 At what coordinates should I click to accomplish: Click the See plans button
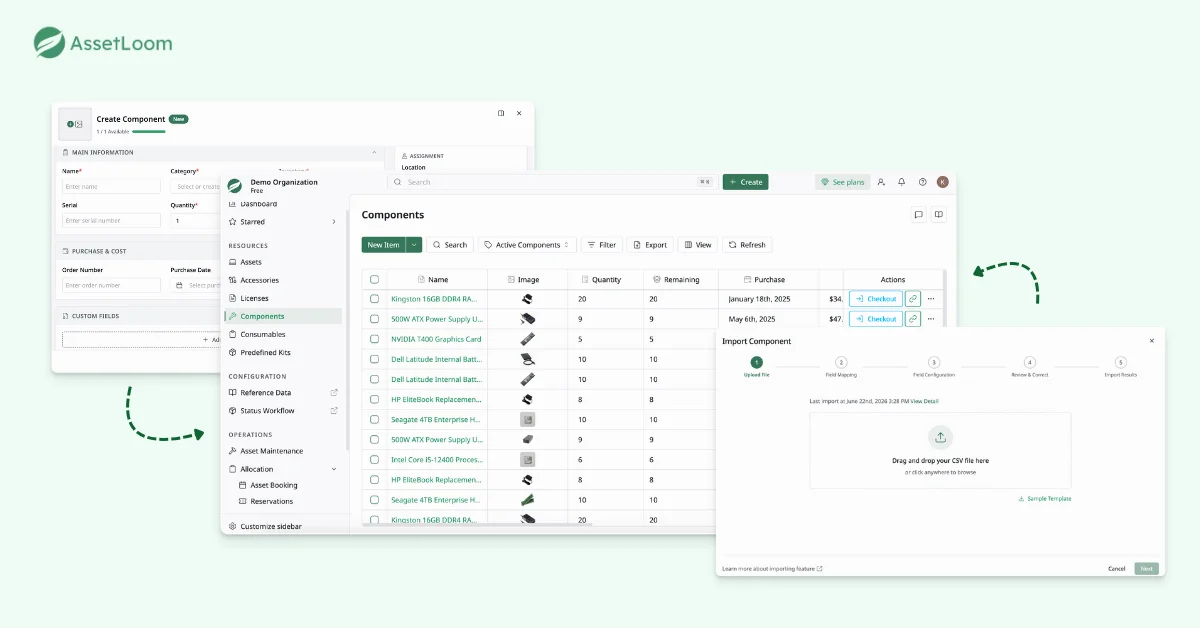pos(843,182)
